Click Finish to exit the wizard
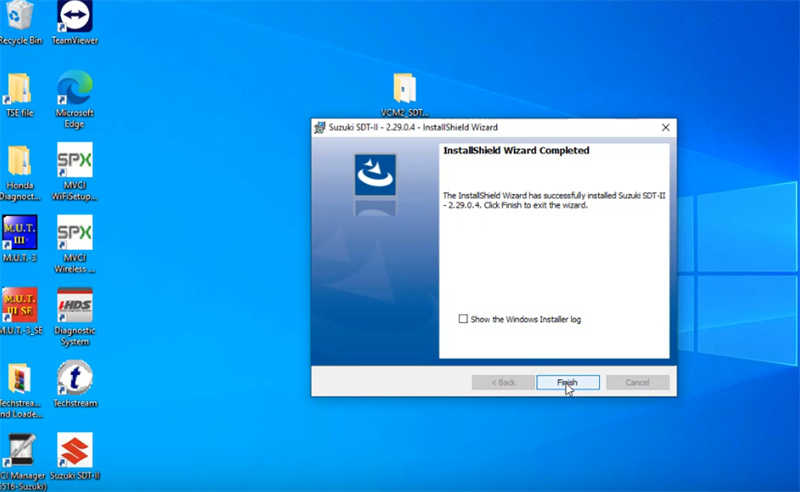The height and width of the screenshot is (492, 800). click(567, 382)
